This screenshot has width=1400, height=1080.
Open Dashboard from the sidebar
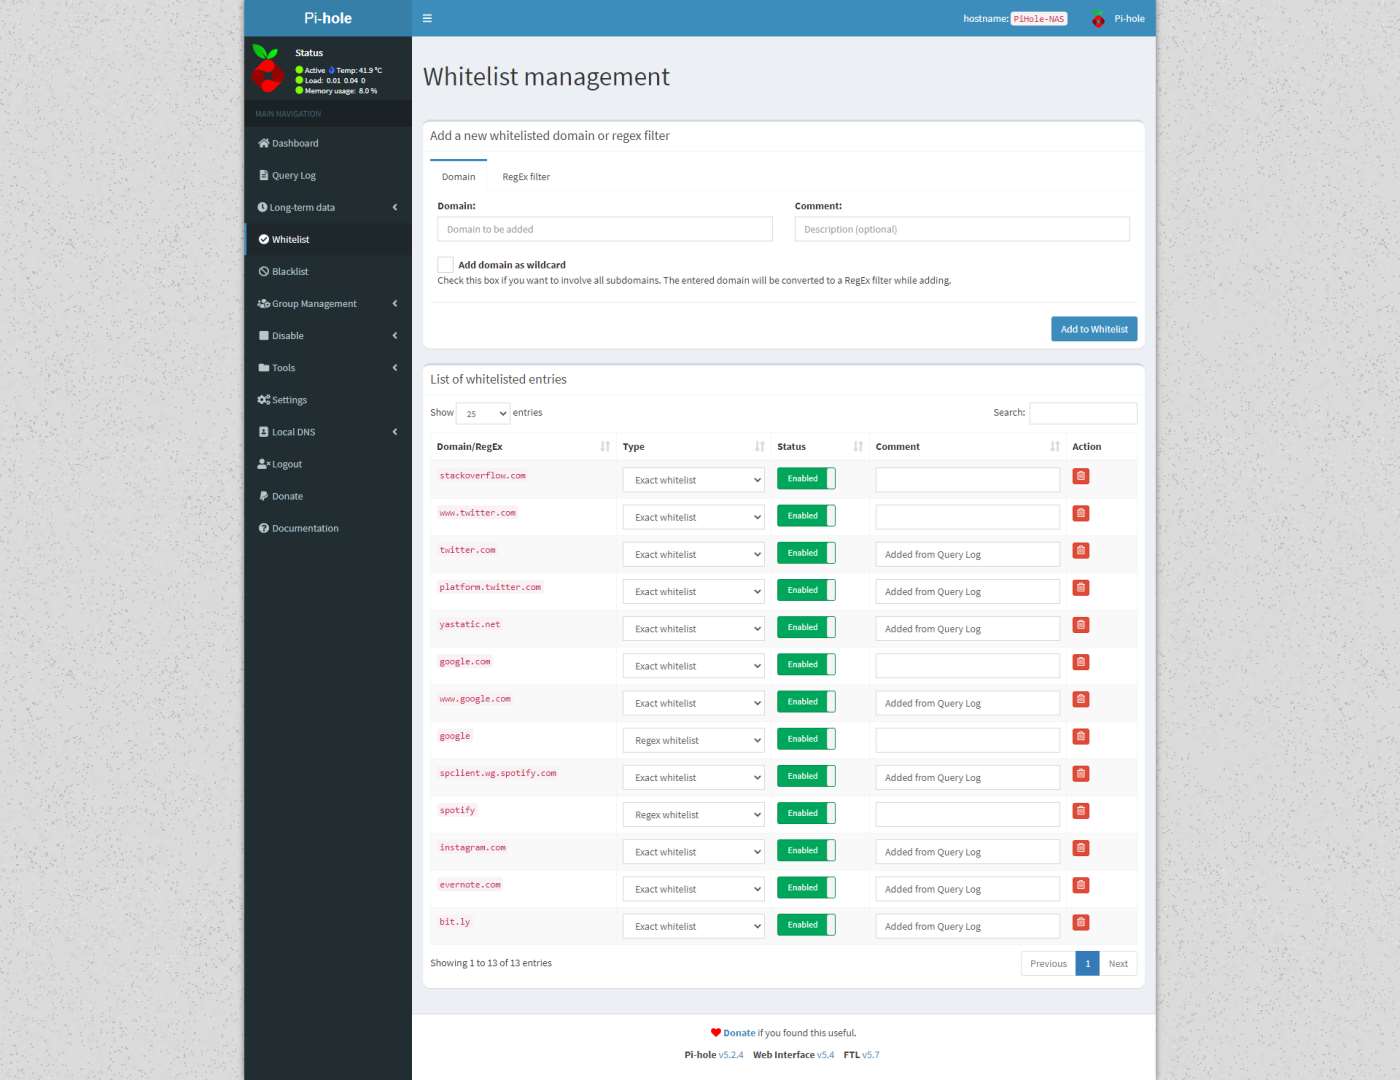[328, 143]
